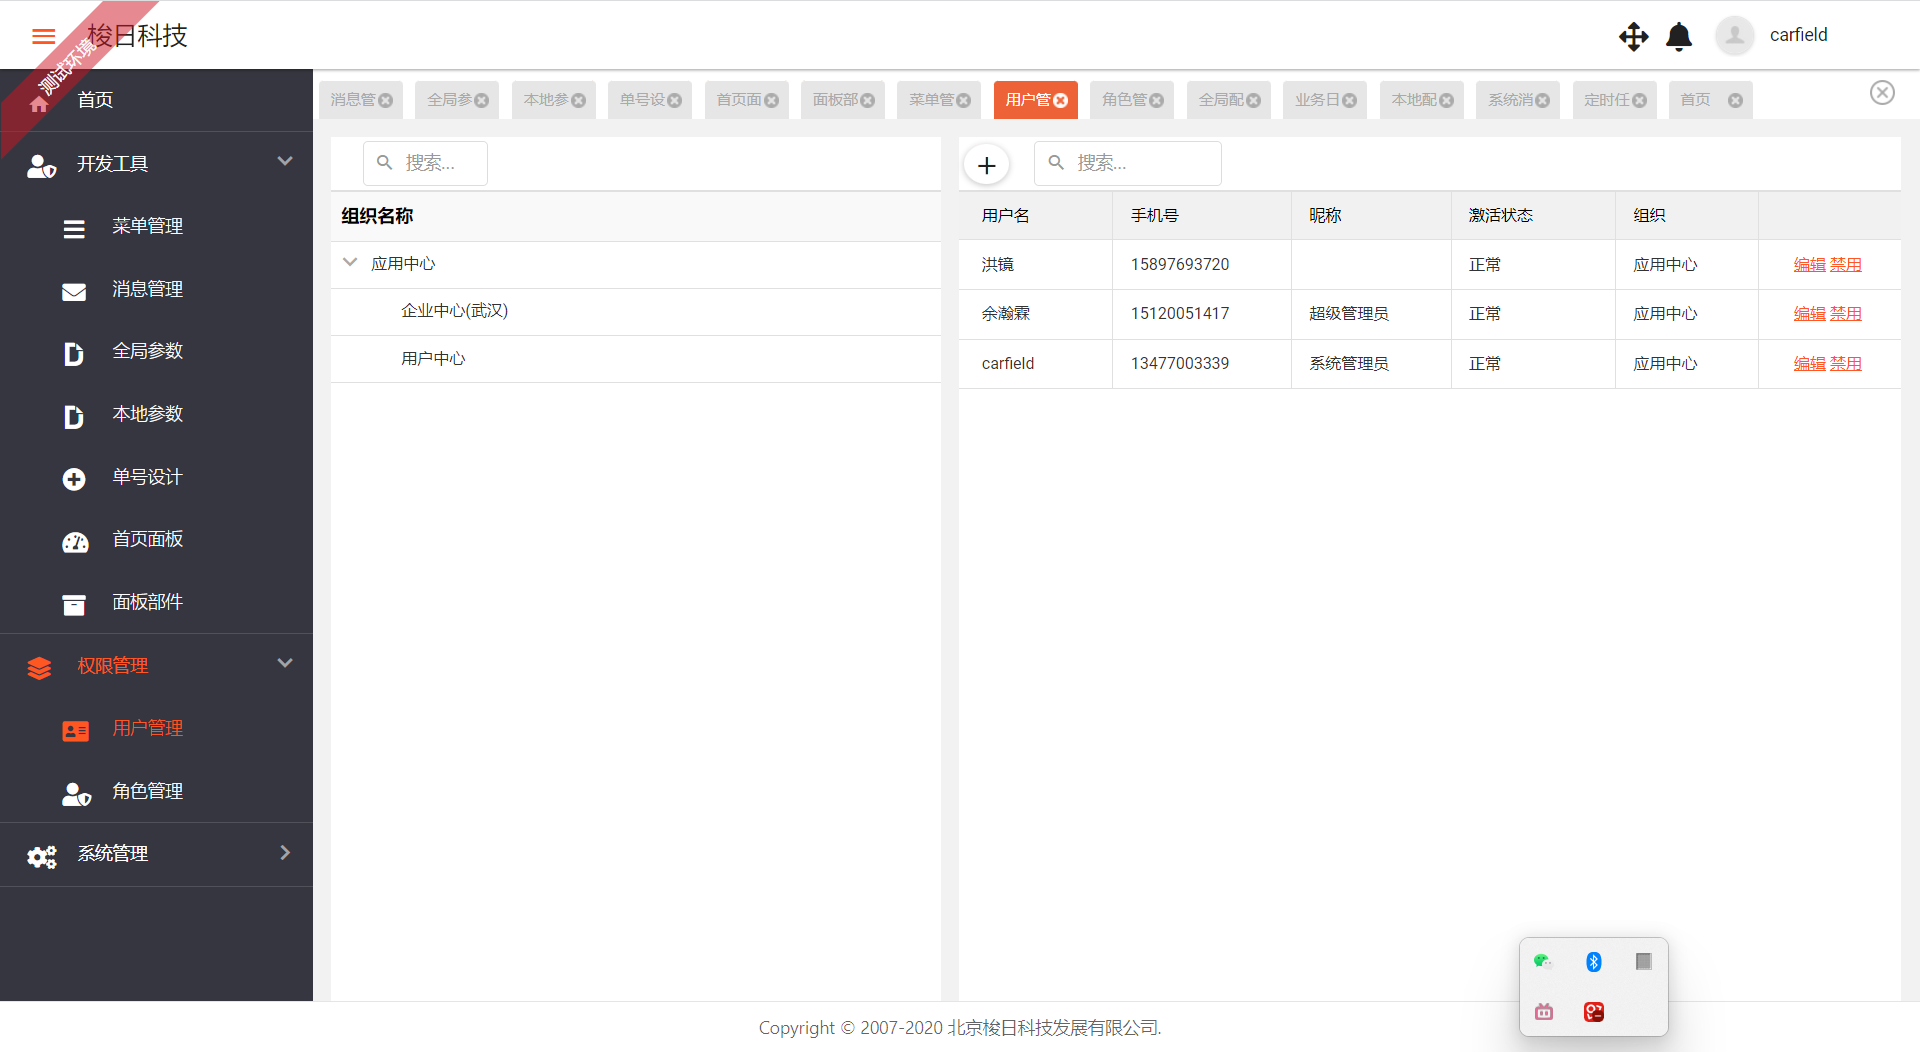Edit user 洪镝
Viewport: 1920px width, 1052px height.
[1809, 265]
